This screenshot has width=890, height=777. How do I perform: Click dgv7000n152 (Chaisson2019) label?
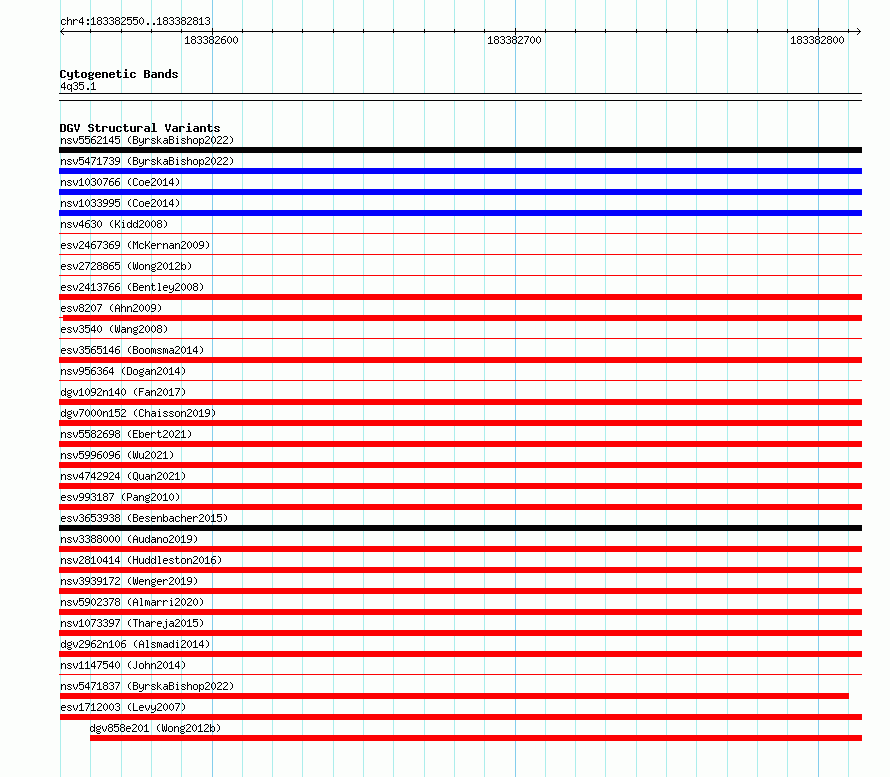tap(138, 413)
